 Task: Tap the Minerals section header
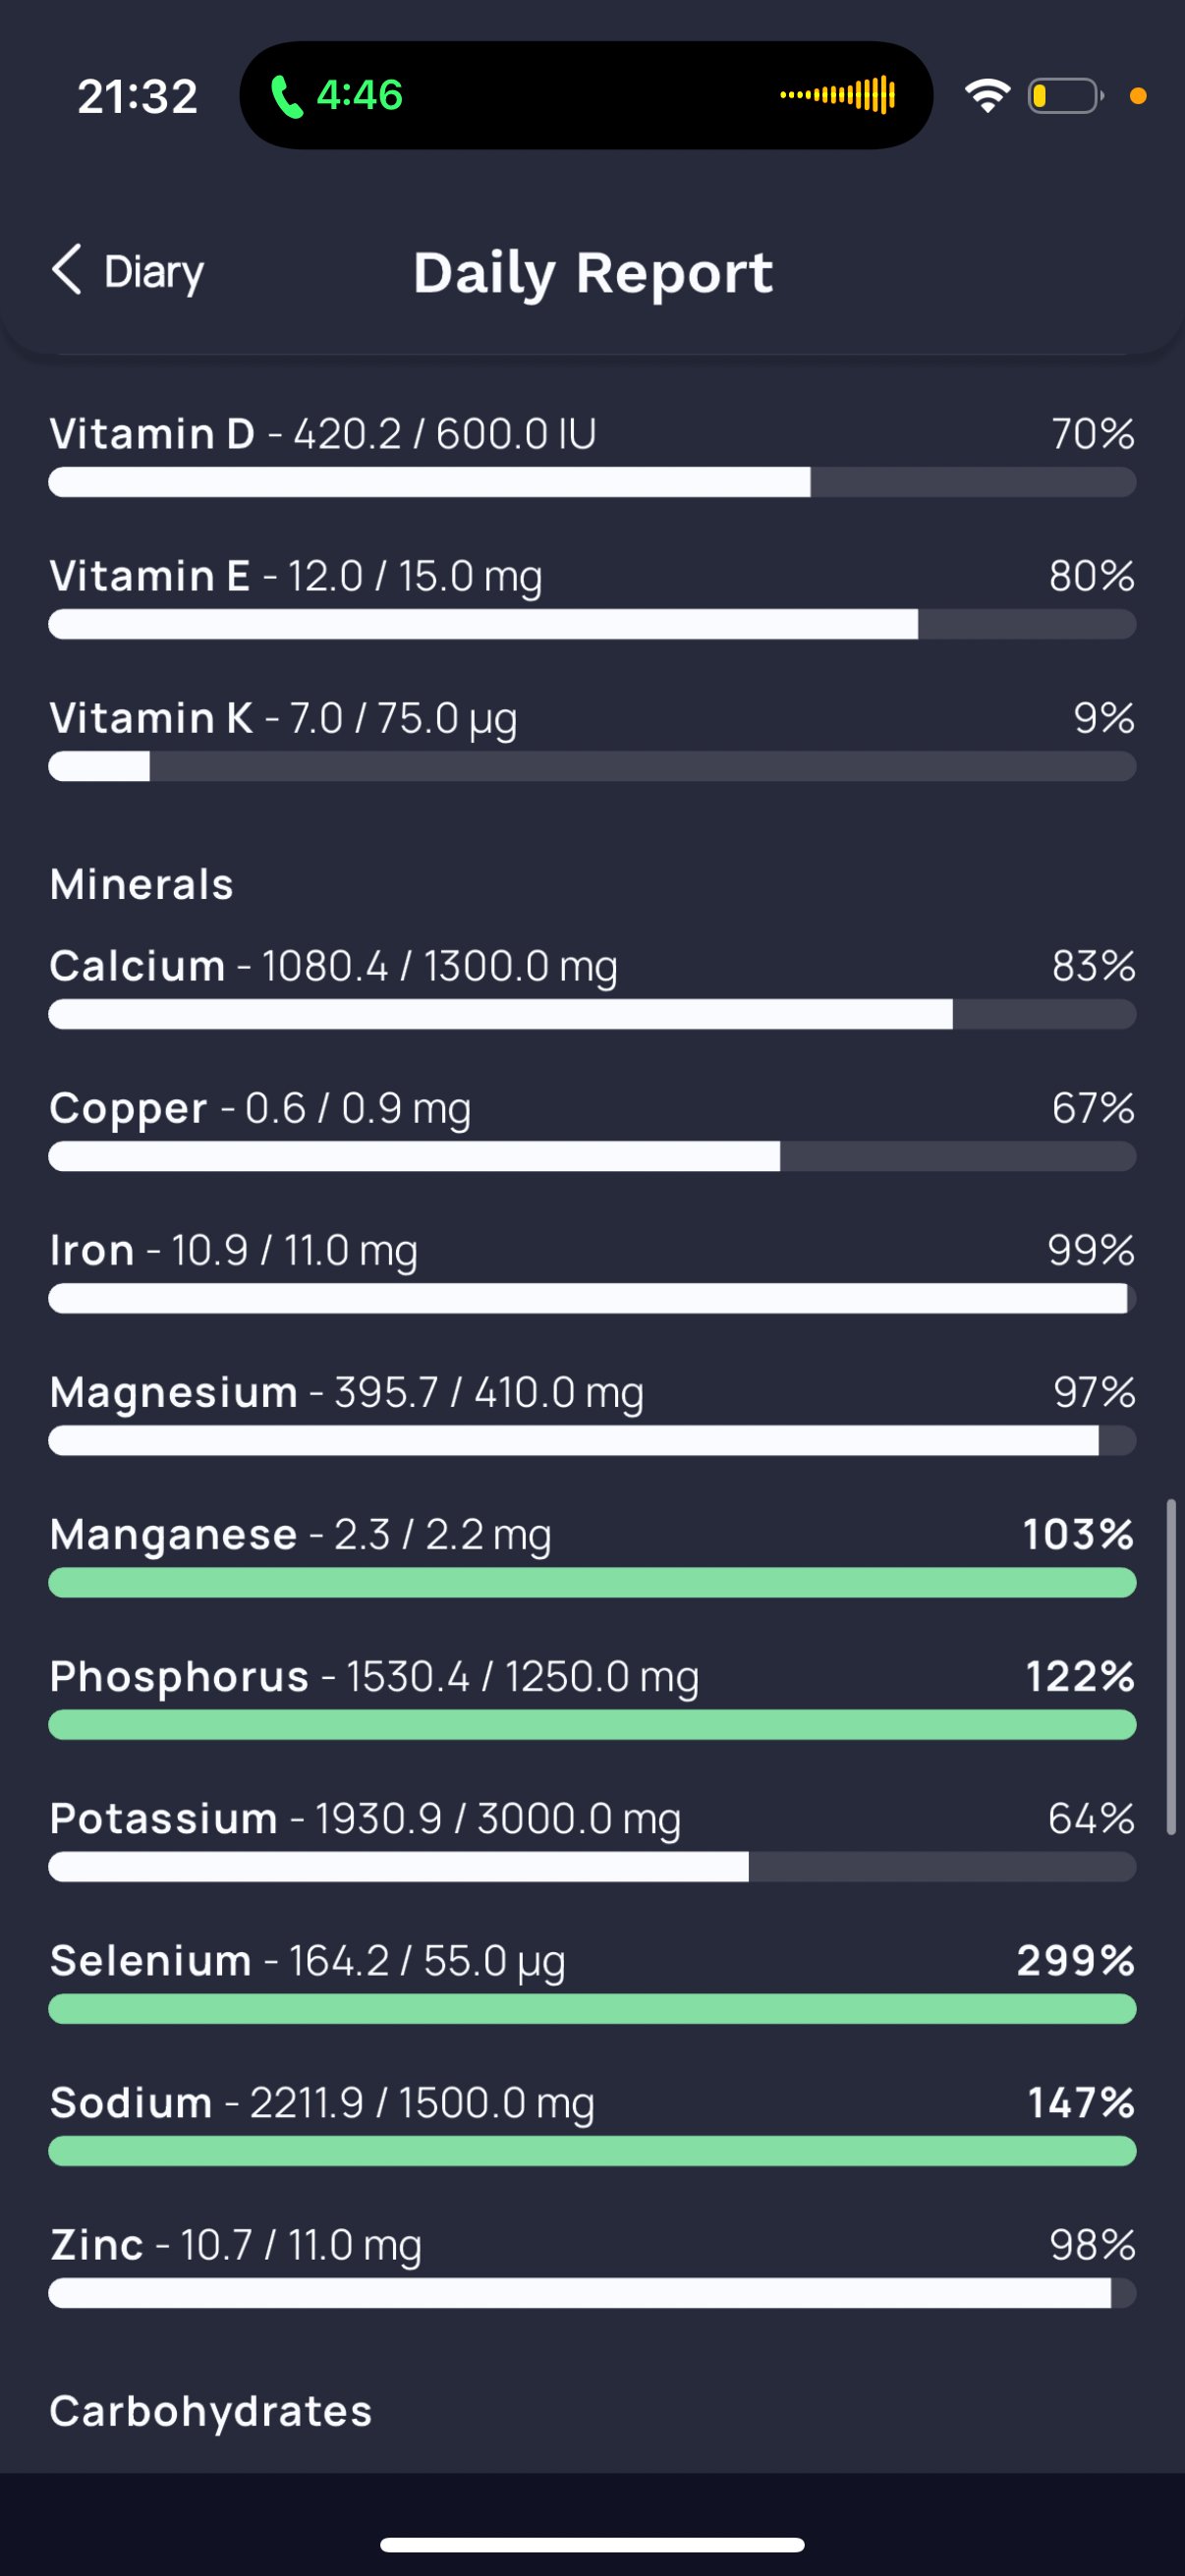coord(142,885)
